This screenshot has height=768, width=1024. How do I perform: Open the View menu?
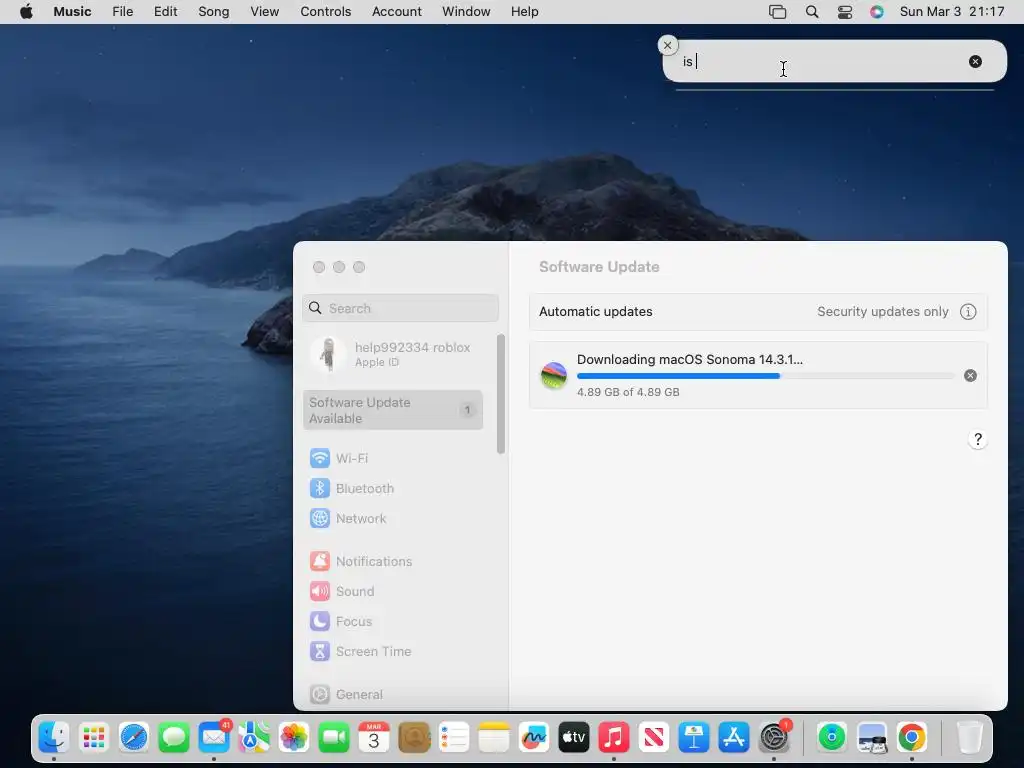(264, 12)
